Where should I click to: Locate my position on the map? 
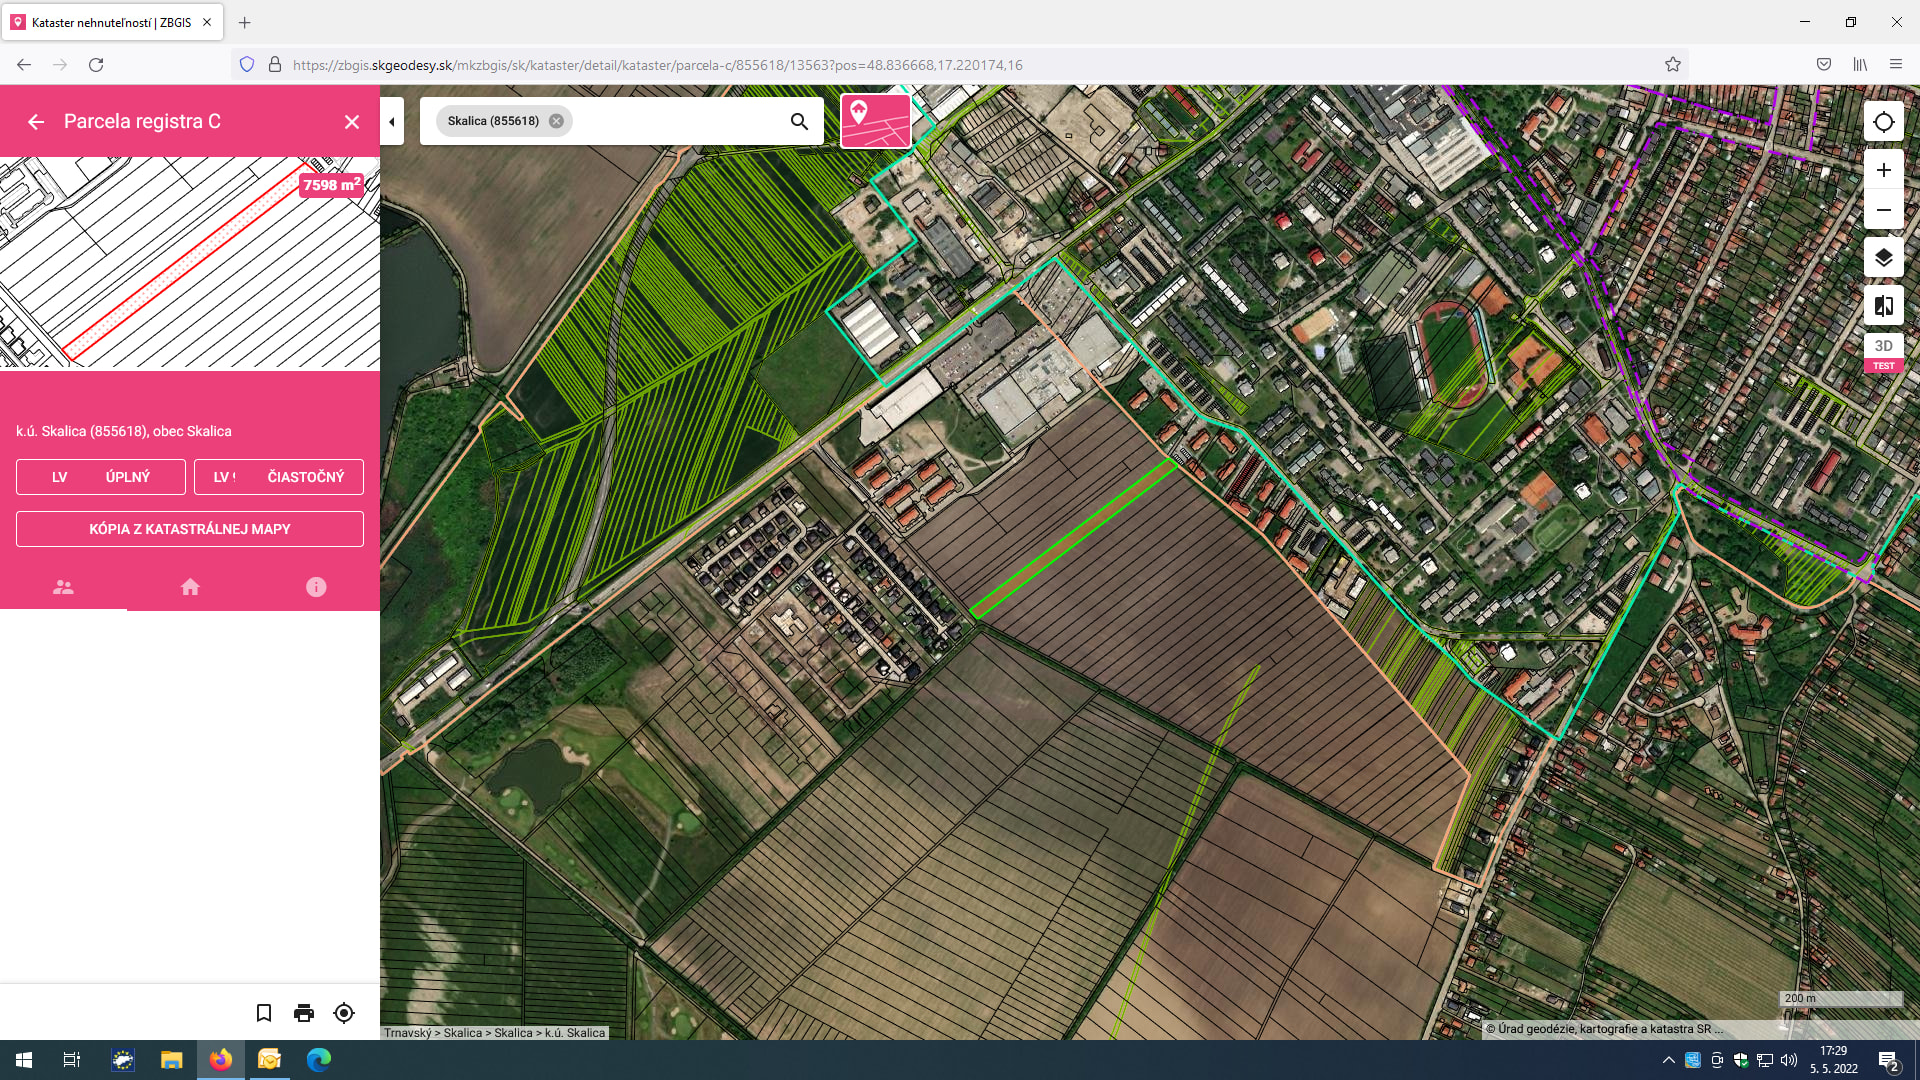pos(1884,122)
